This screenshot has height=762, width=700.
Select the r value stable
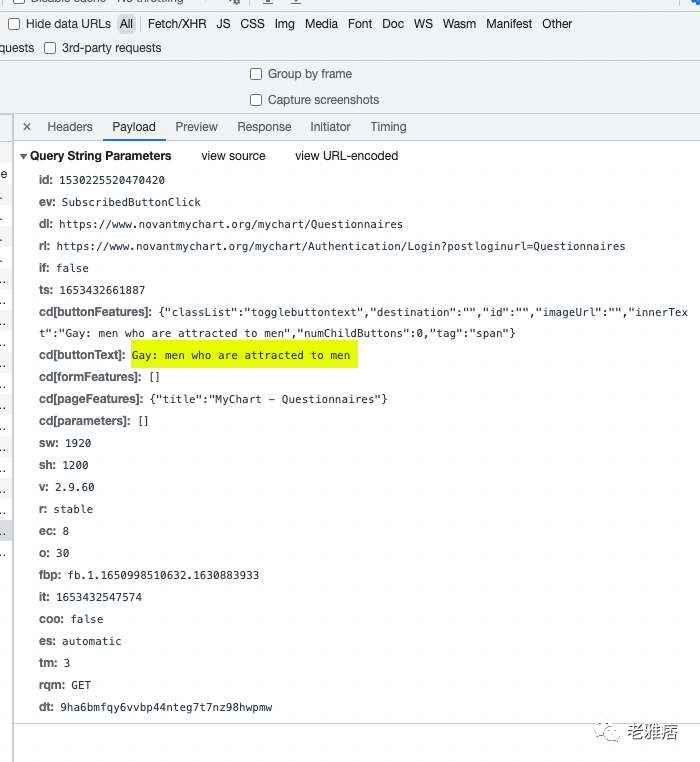coord(73,509)
